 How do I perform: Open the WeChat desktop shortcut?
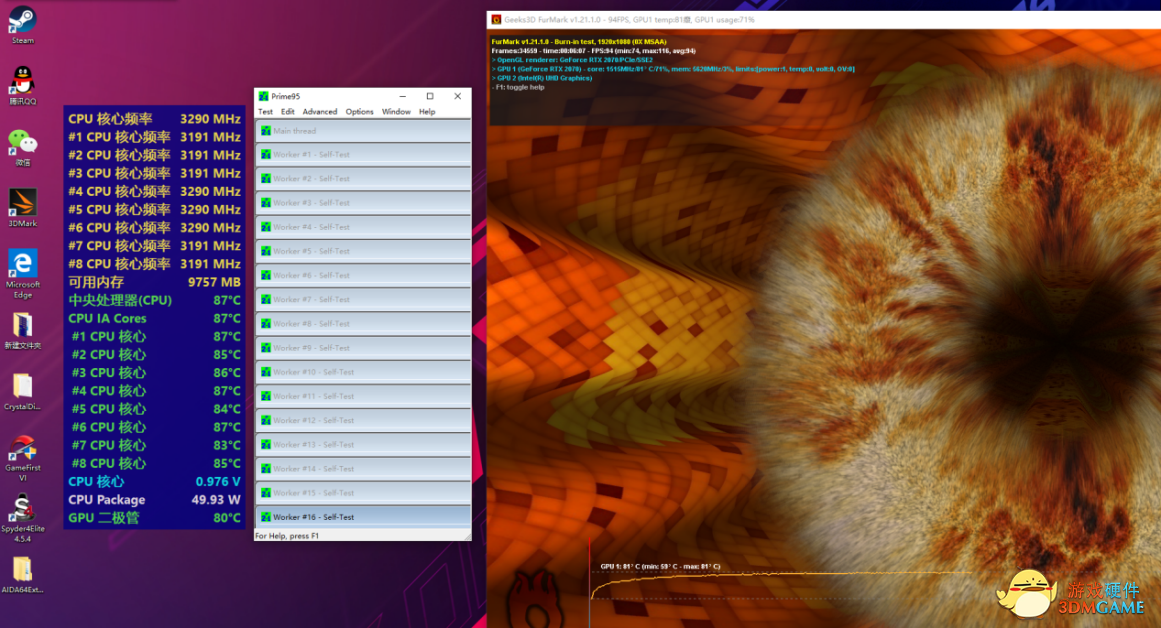pyautogui.click(x=22, y=147)
